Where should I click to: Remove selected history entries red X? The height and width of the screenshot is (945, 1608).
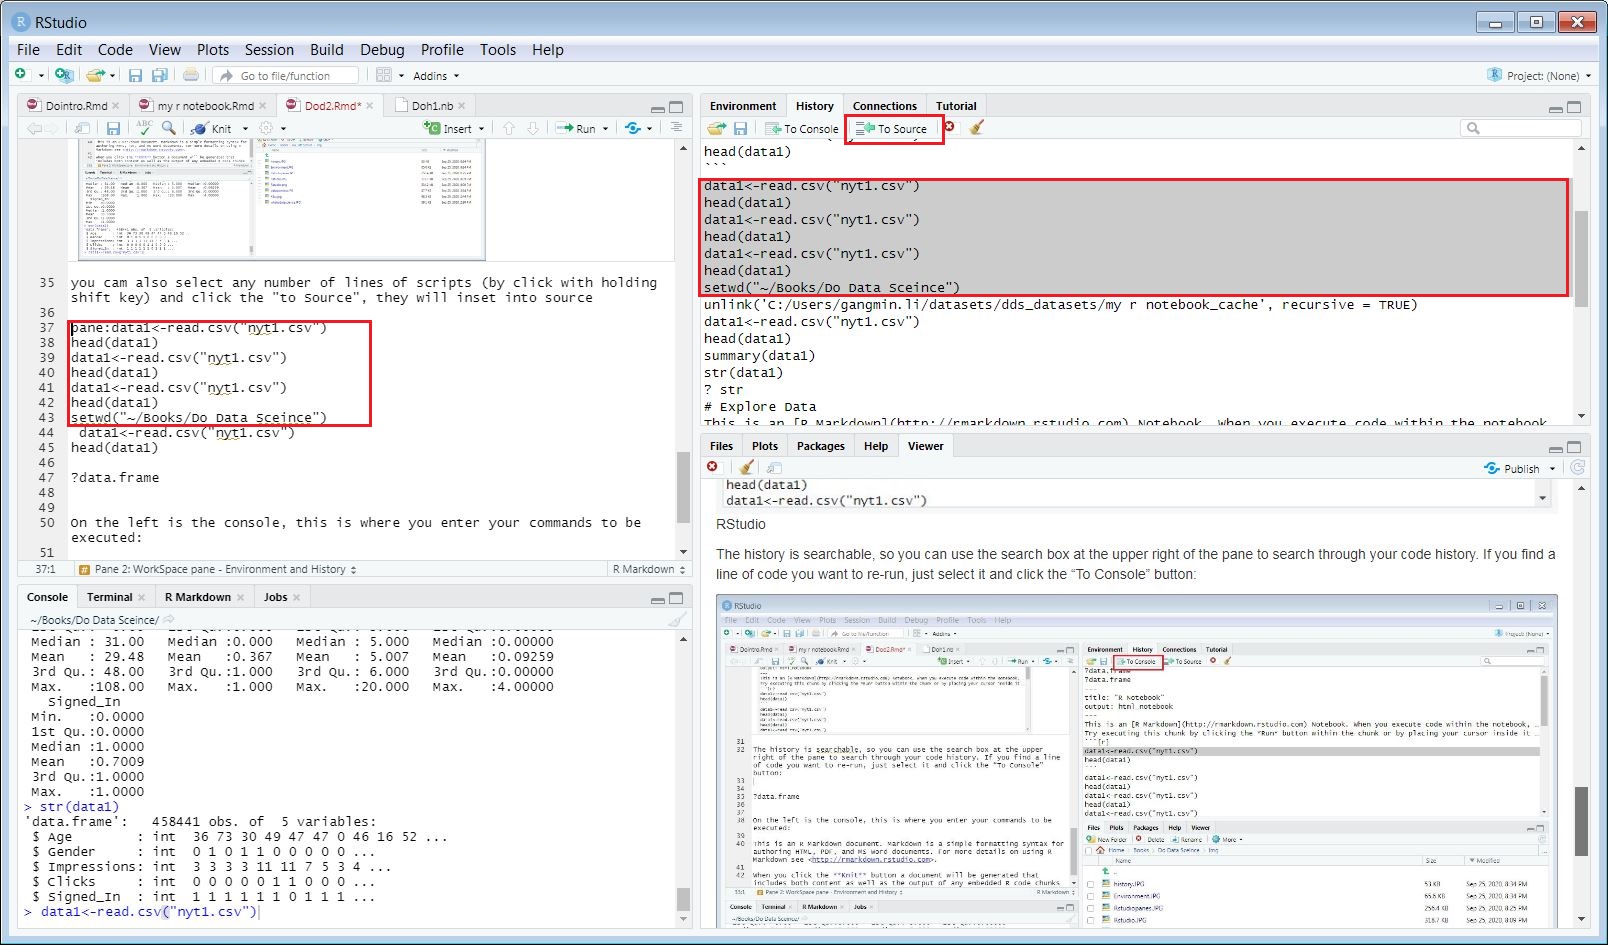coord(950,127)
